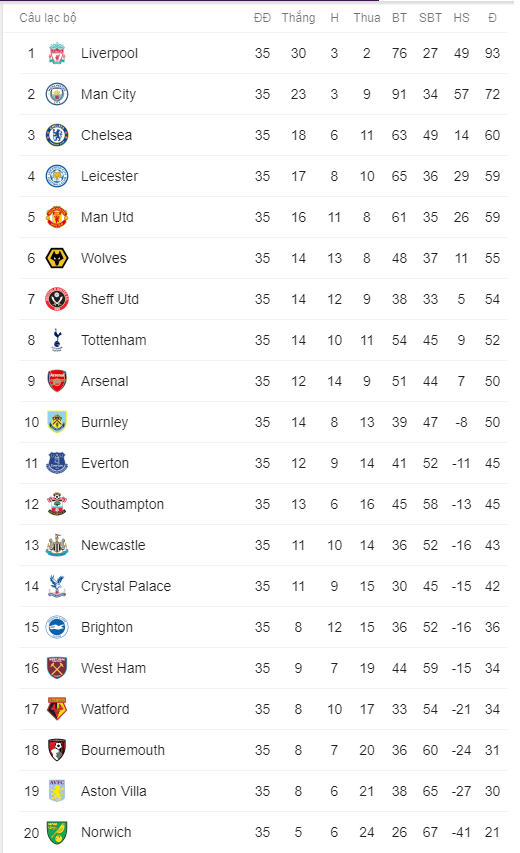Click the Arsenal club crest

click(x=57, y=381)
